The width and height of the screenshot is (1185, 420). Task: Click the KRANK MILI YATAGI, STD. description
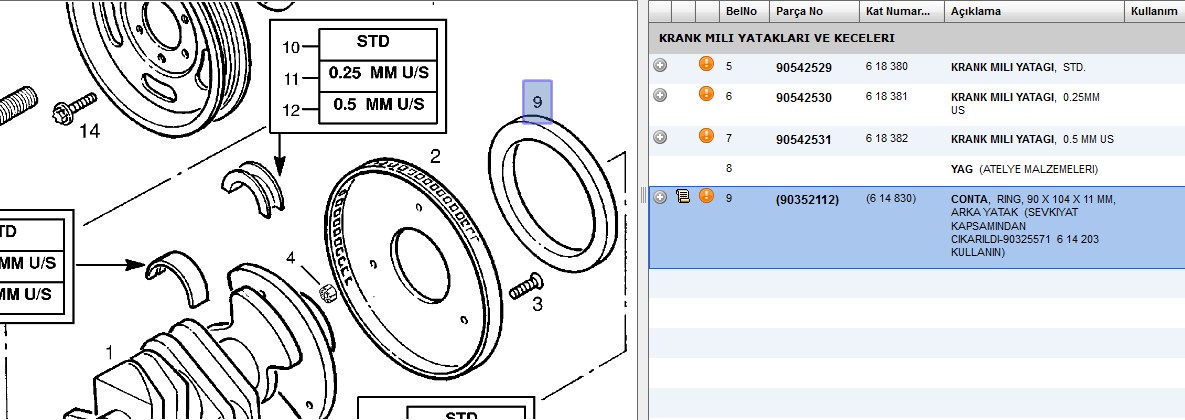tap(1019, 67)
